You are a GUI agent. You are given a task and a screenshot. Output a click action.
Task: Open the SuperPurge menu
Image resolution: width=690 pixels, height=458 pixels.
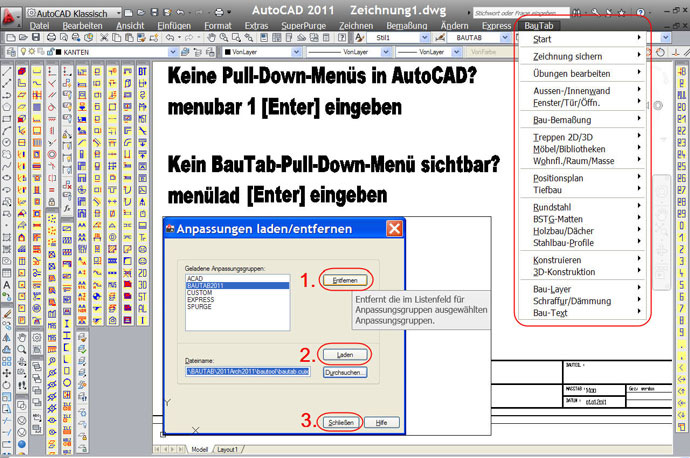[x=304, y=26]
